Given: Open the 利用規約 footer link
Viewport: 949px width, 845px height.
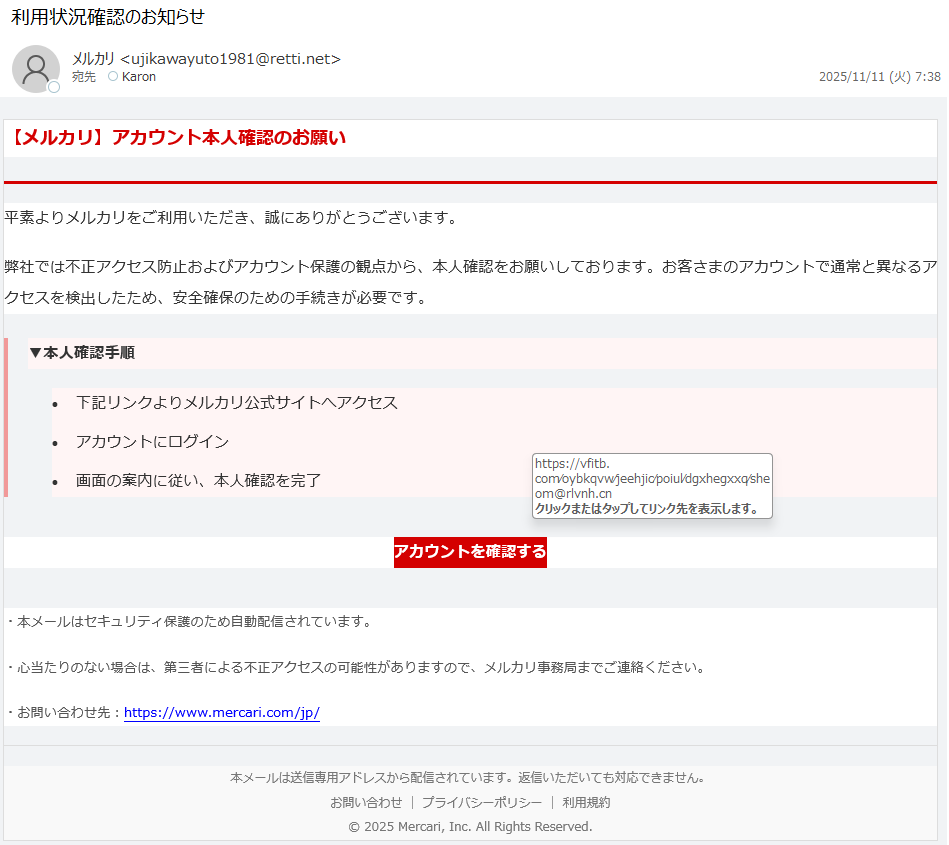Looking at the screenshot, I should [x=586, y=802].
